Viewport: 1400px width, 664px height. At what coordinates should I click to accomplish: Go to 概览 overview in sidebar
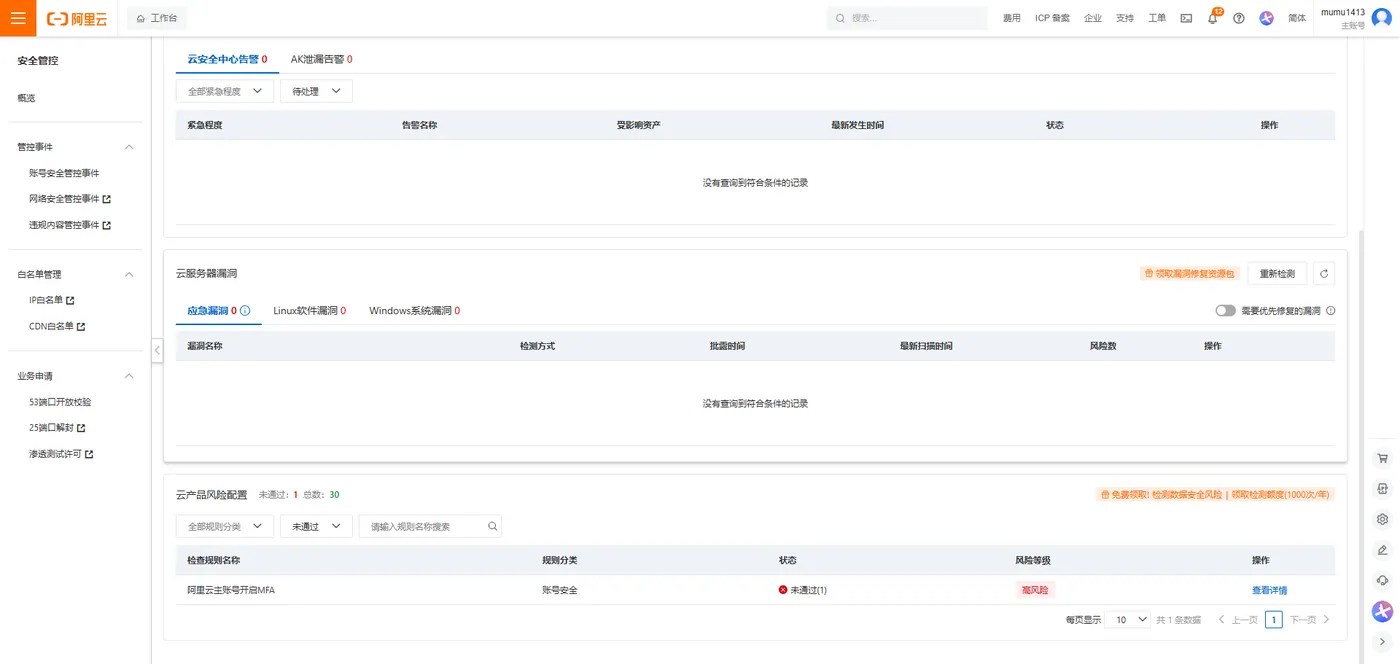point(26,98)
